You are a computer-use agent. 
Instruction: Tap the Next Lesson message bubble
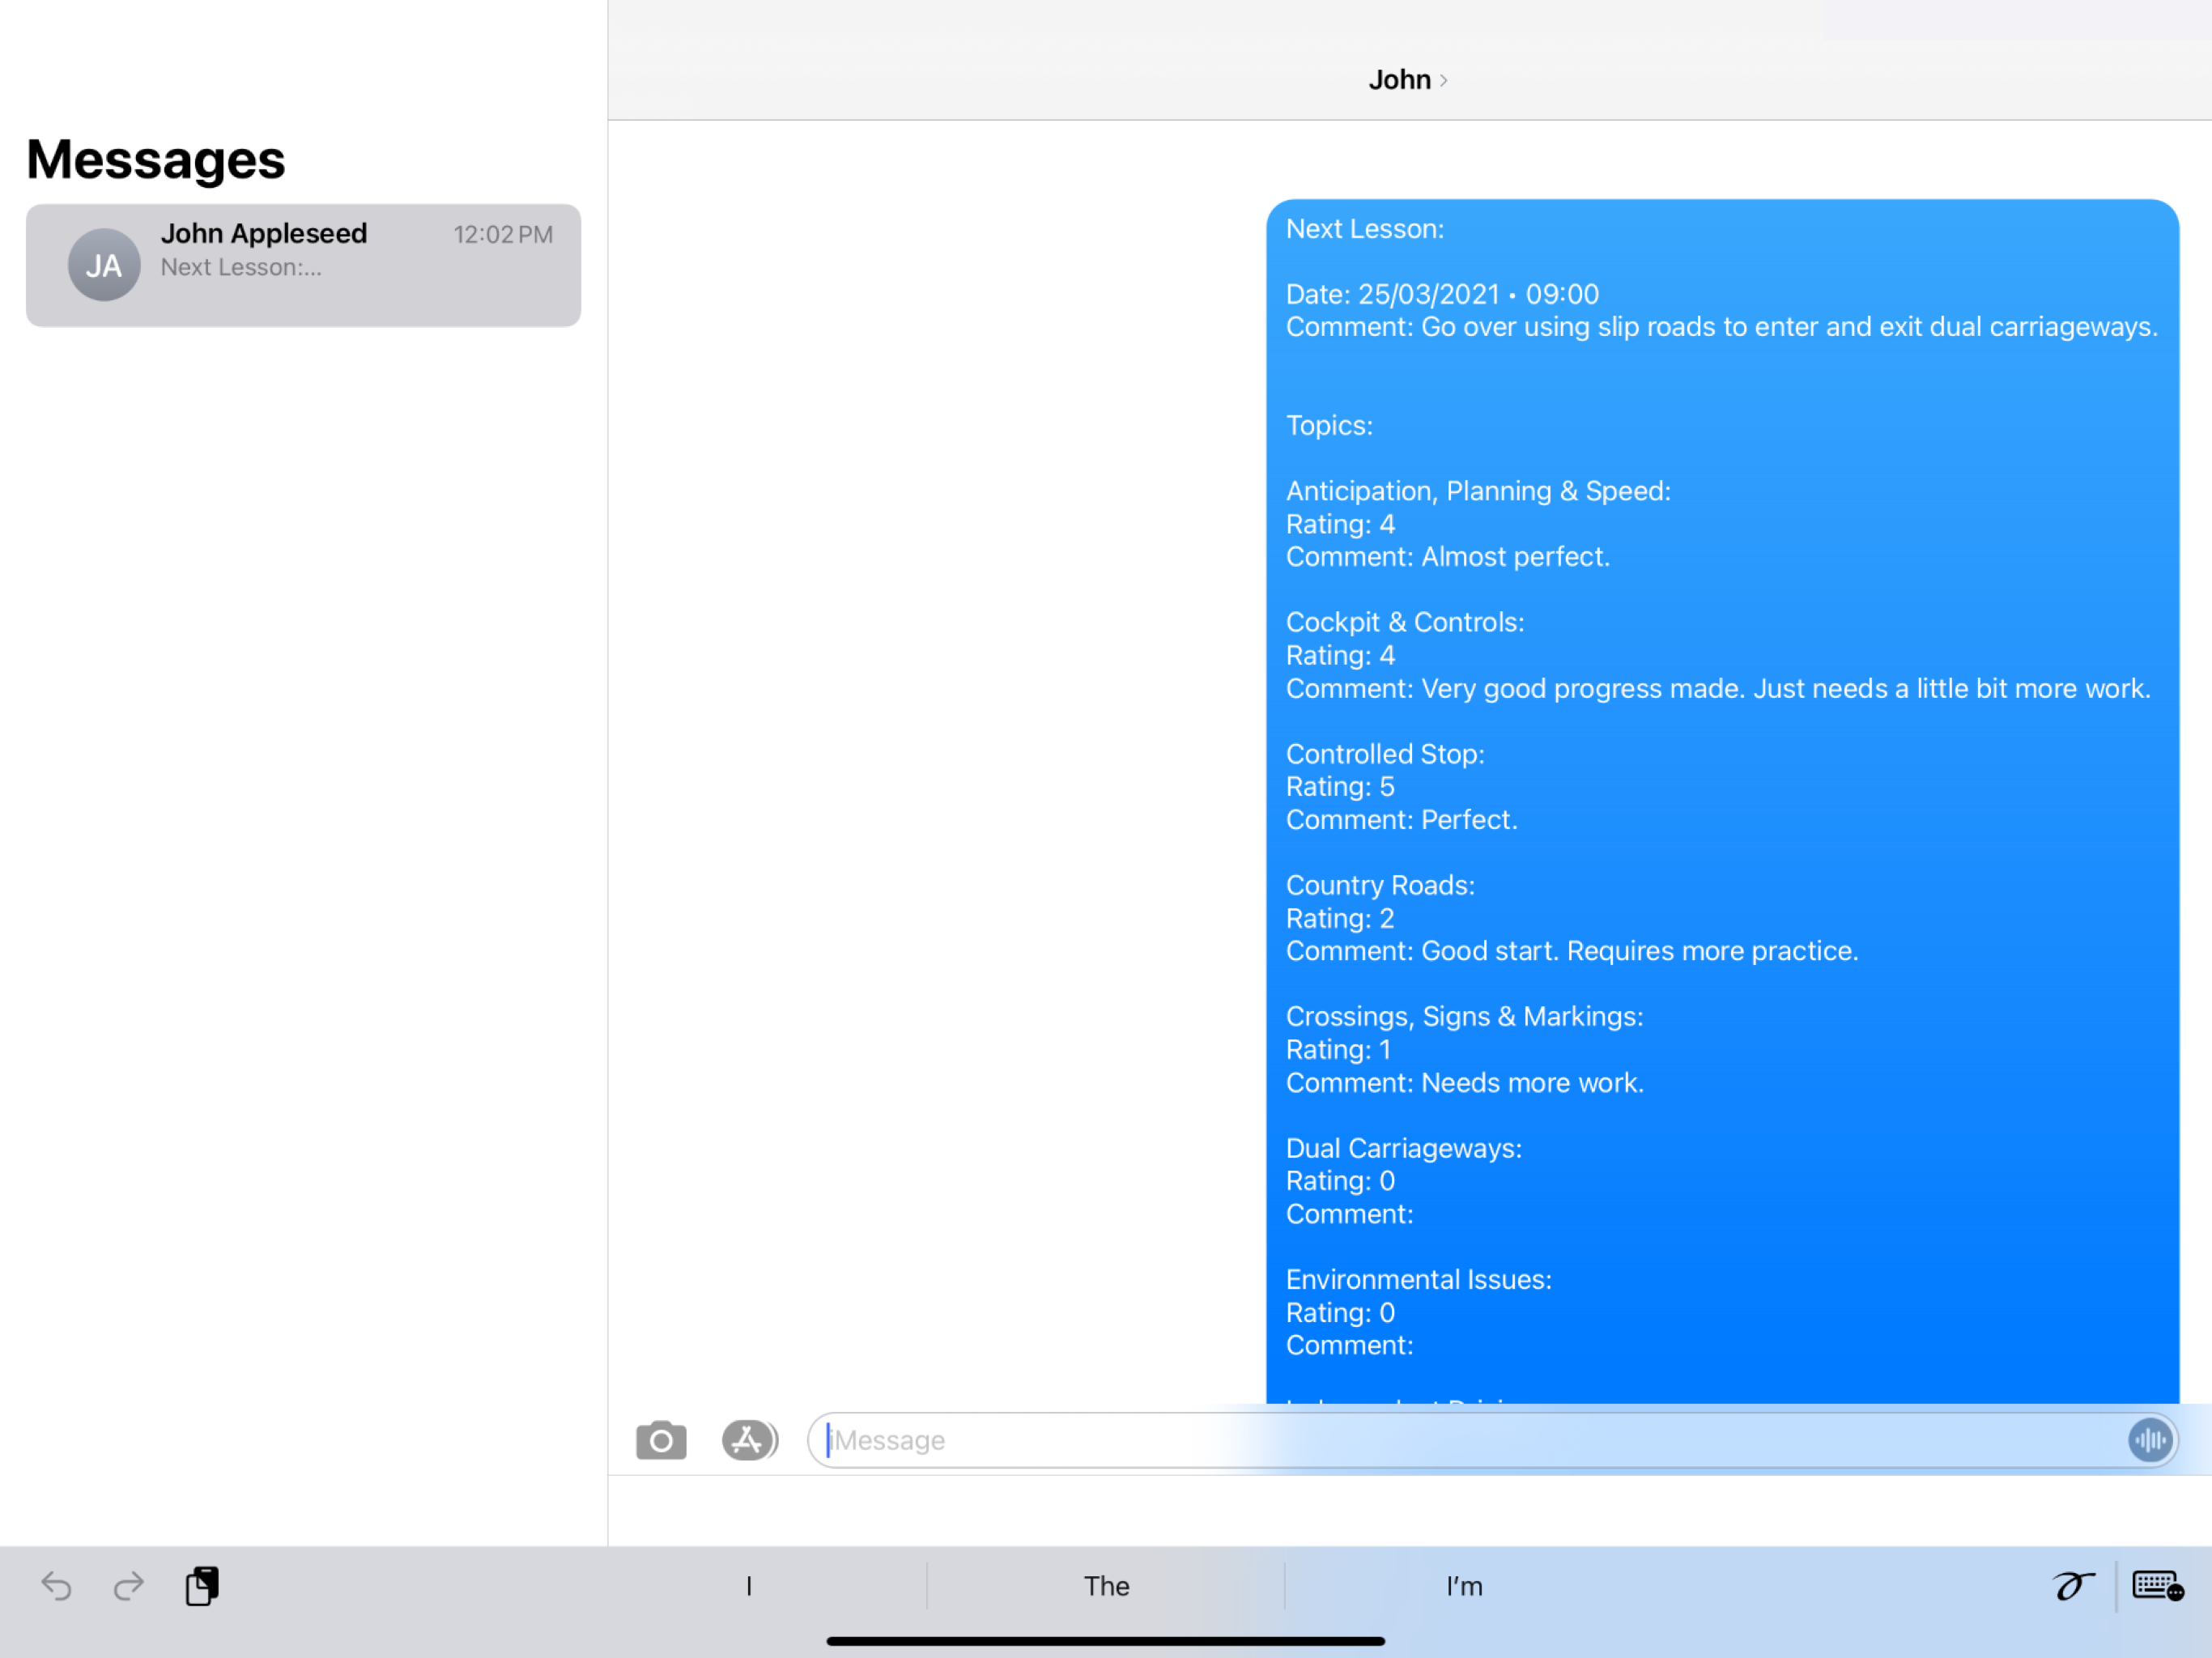(1721, 800)
